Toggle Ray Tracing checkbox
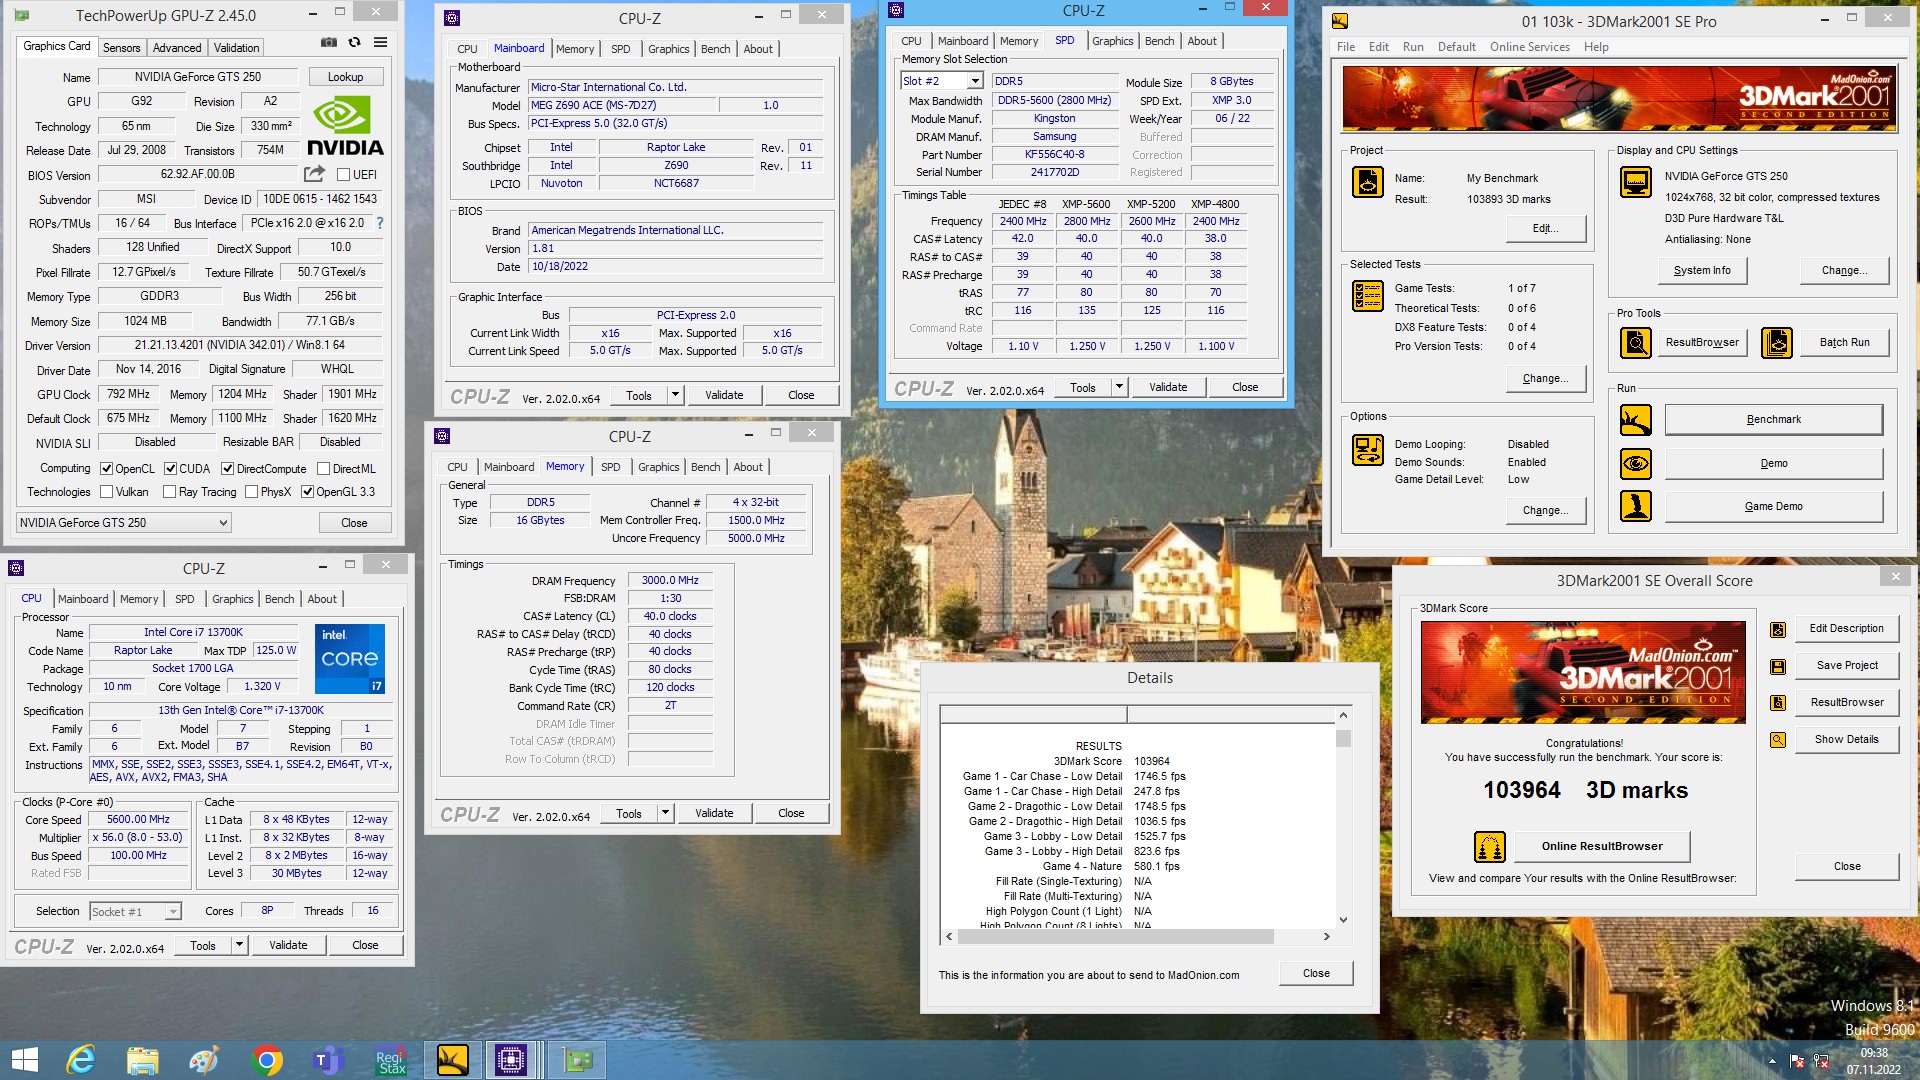The height and width of the screenshot is (1080, 1920). click(169, 491)
